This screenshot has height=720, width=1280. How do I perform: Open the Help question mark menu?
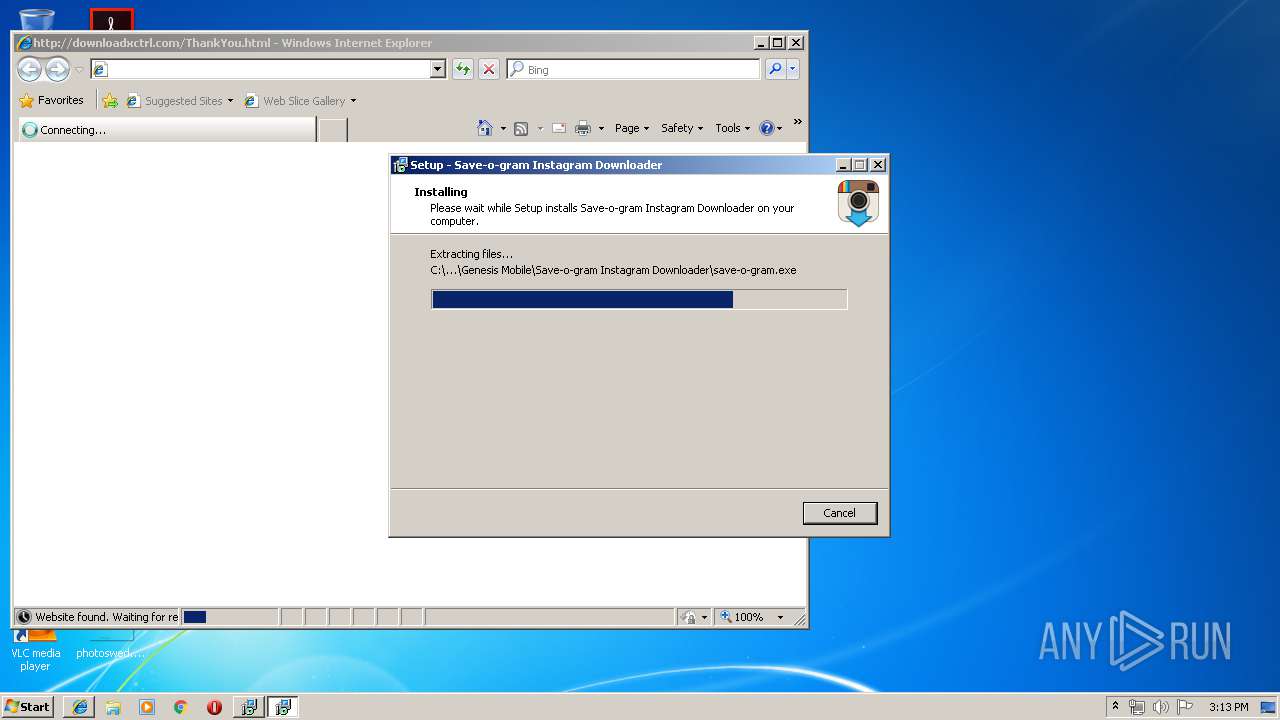pos(770,128)
